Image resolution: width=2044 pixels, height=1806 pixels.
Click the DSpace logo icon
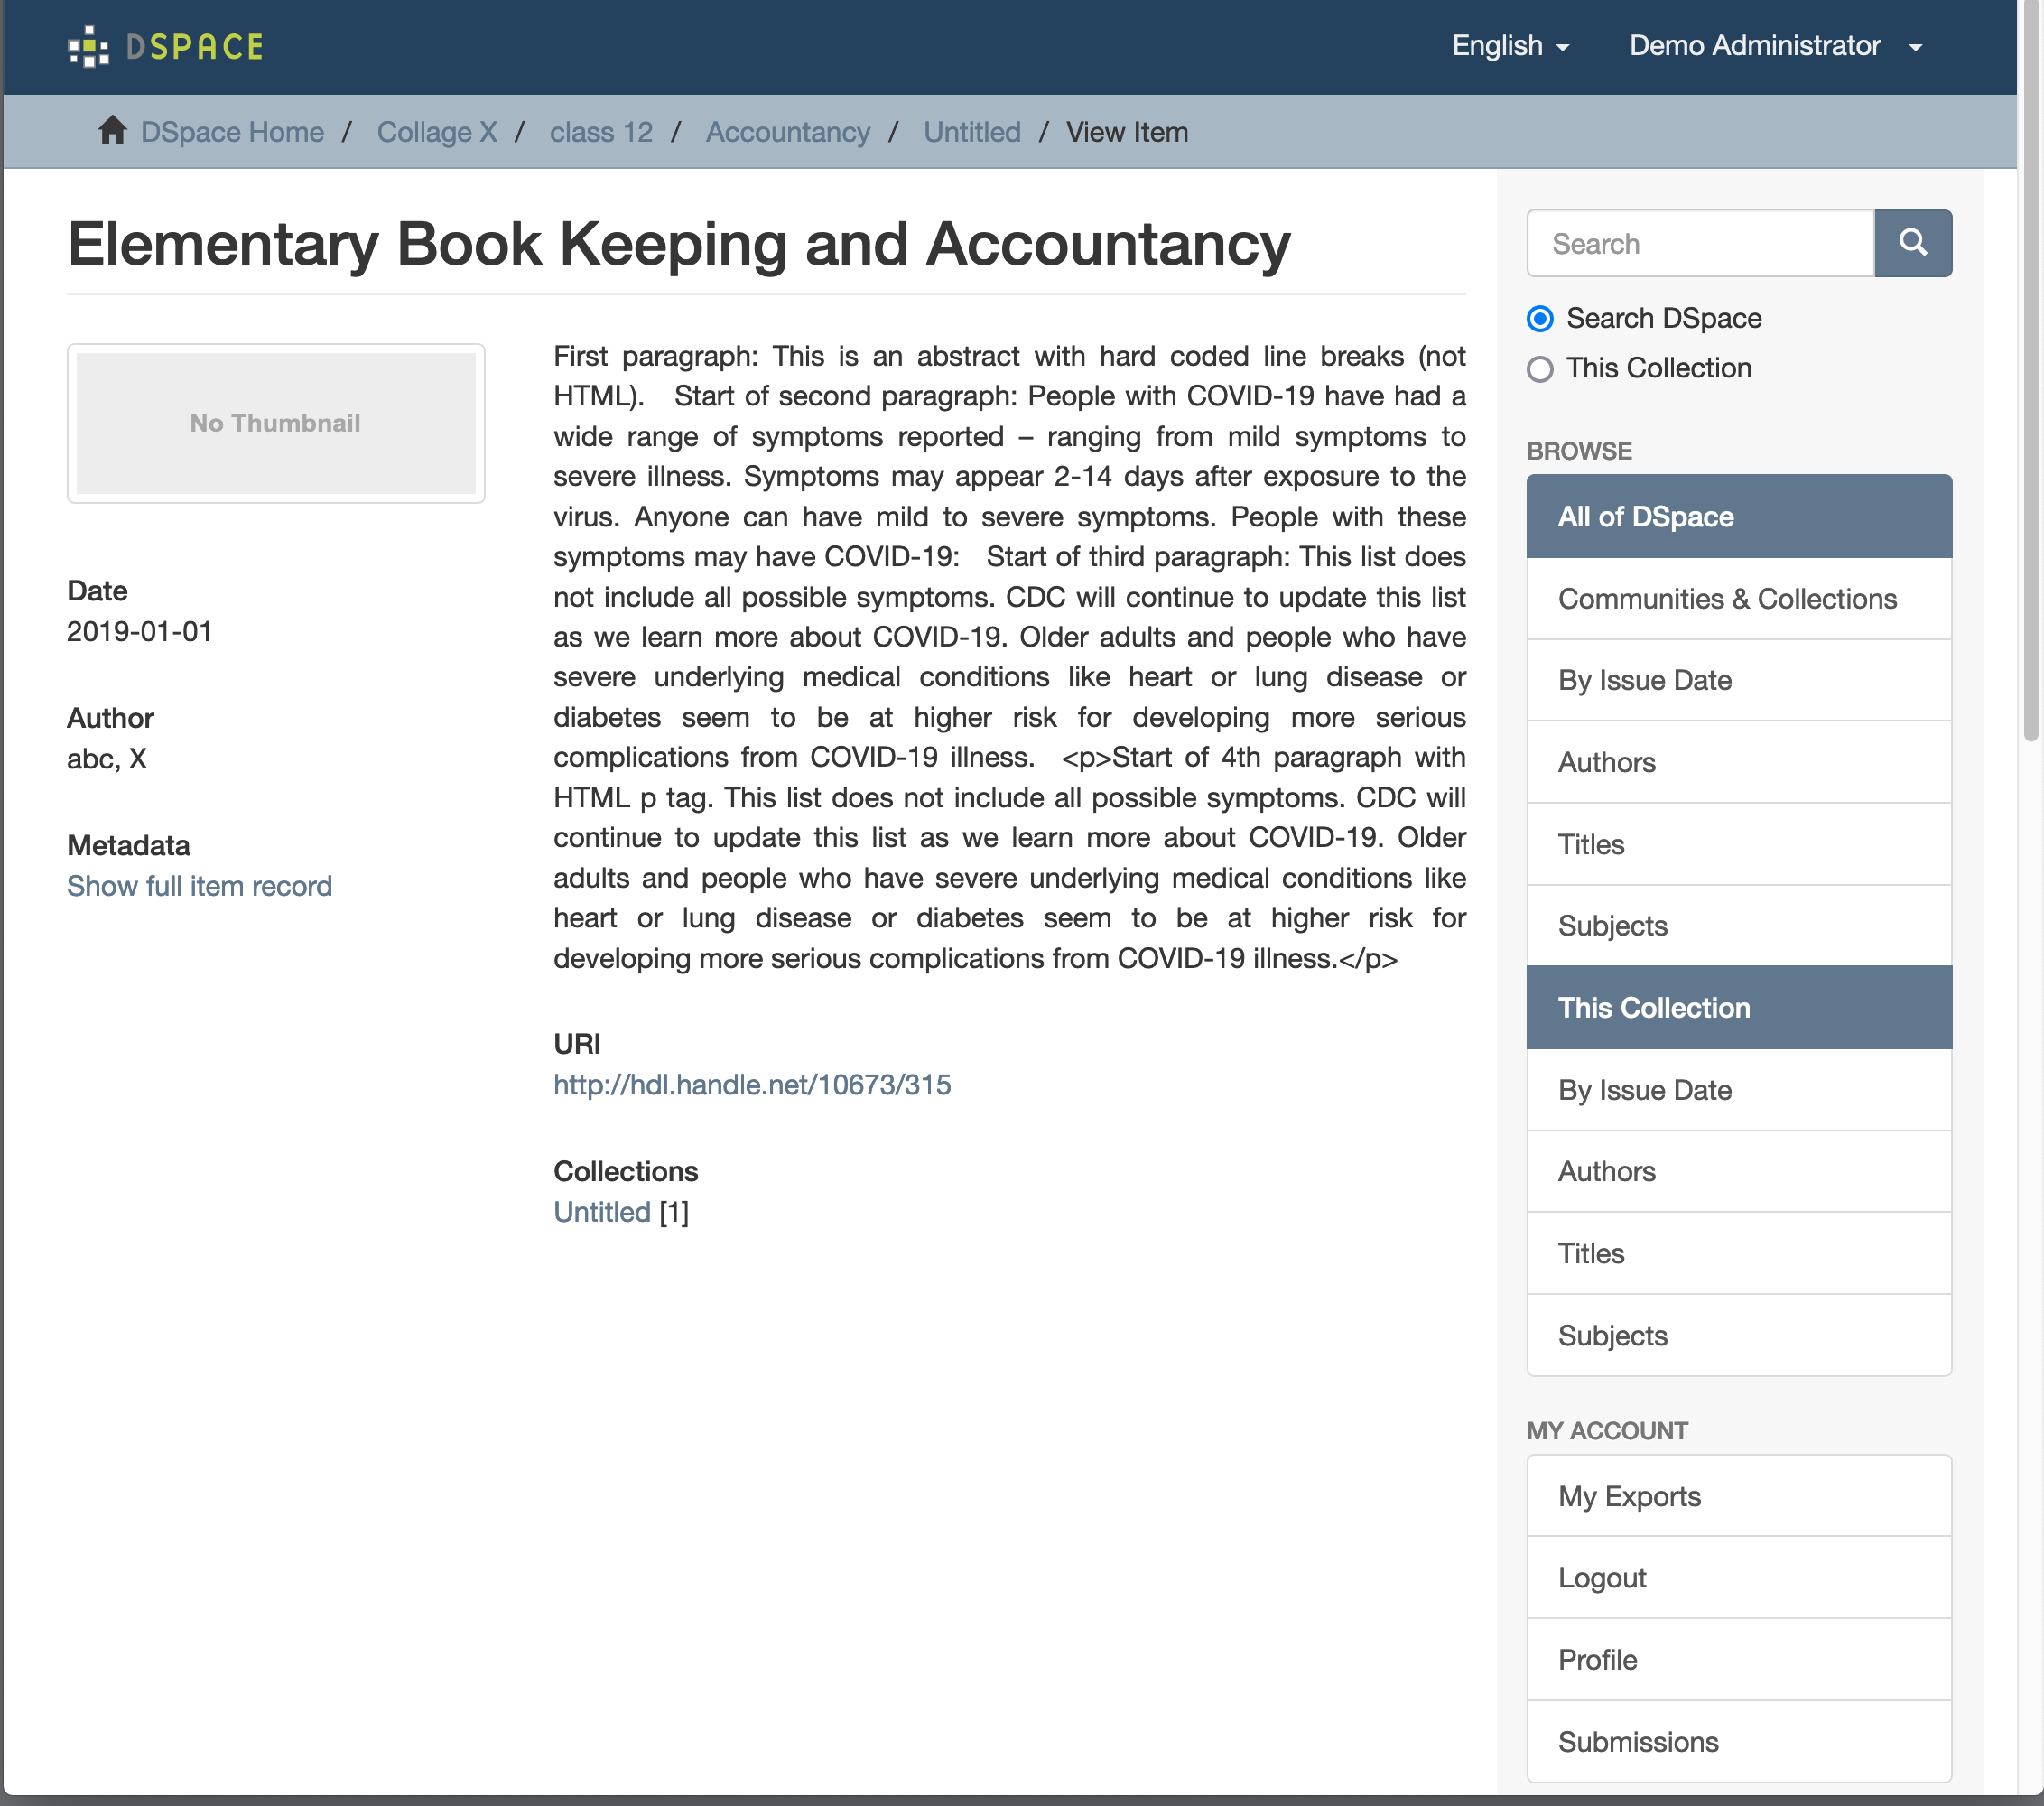point(88,46)
